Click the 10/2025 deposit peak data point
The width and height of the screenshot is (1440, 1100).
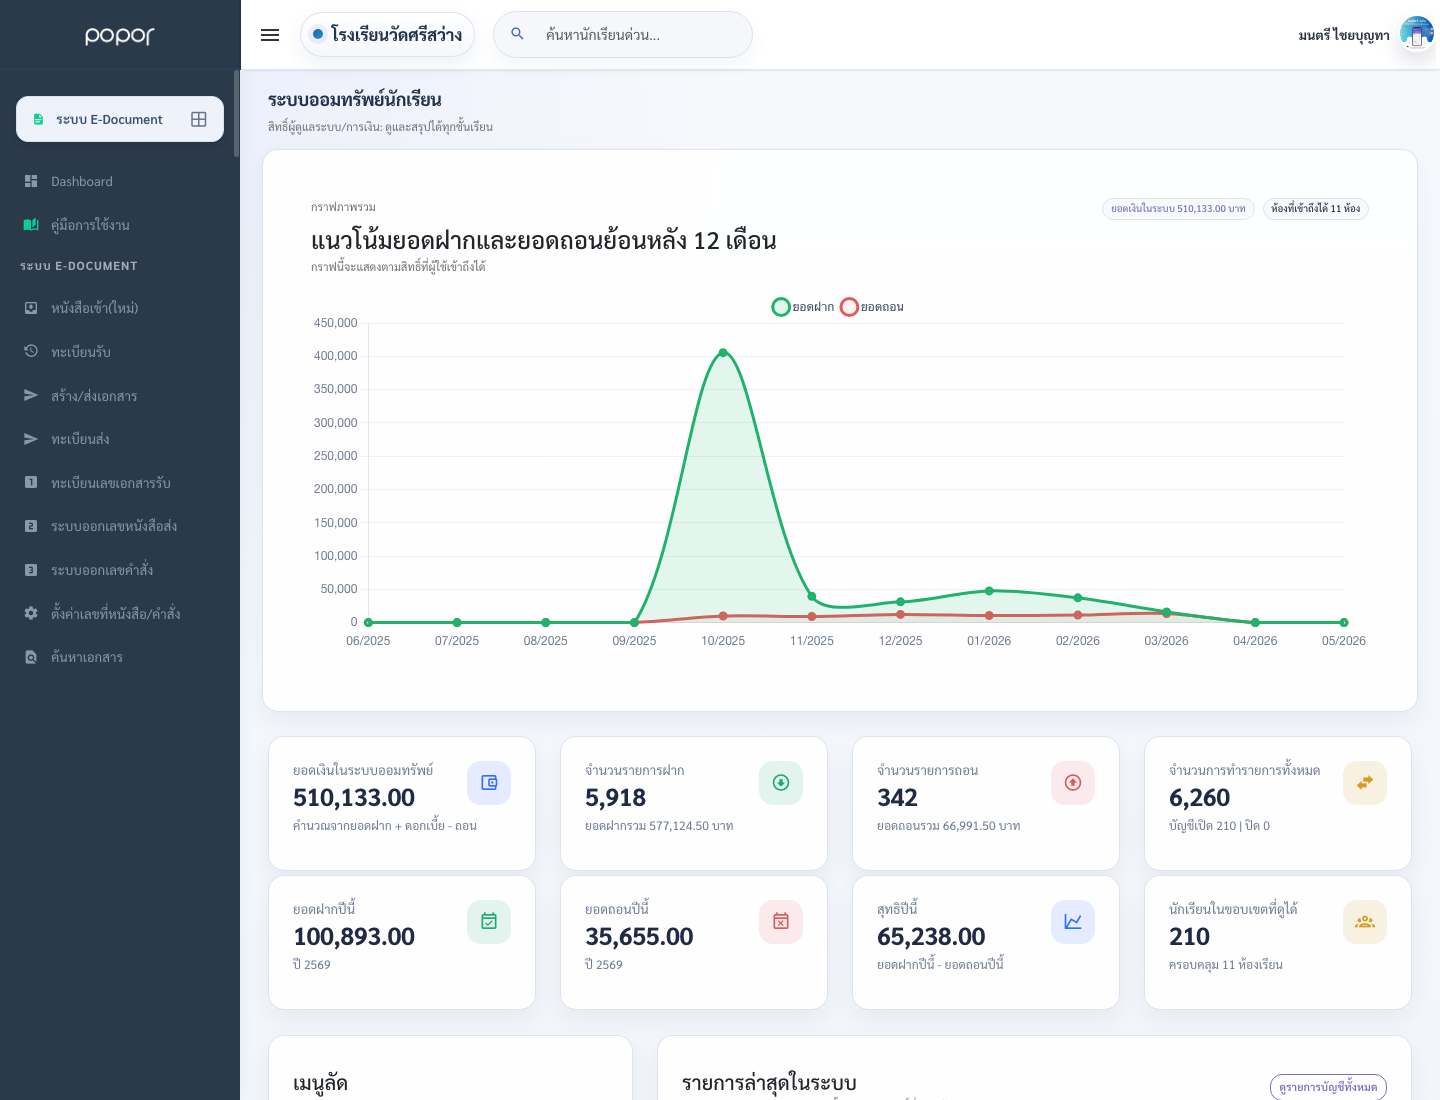click(x=723, y=352)
